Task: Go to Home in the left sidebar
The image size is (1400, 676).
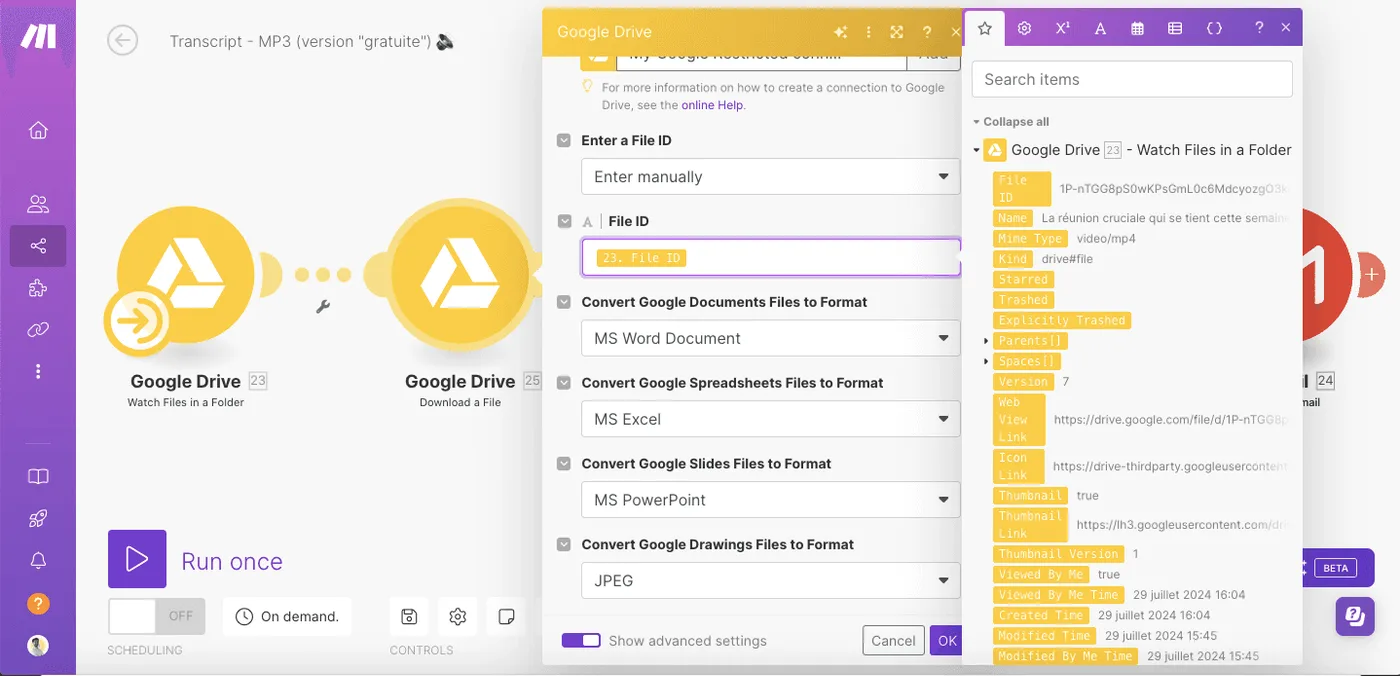Action: (x=38, y=131)
